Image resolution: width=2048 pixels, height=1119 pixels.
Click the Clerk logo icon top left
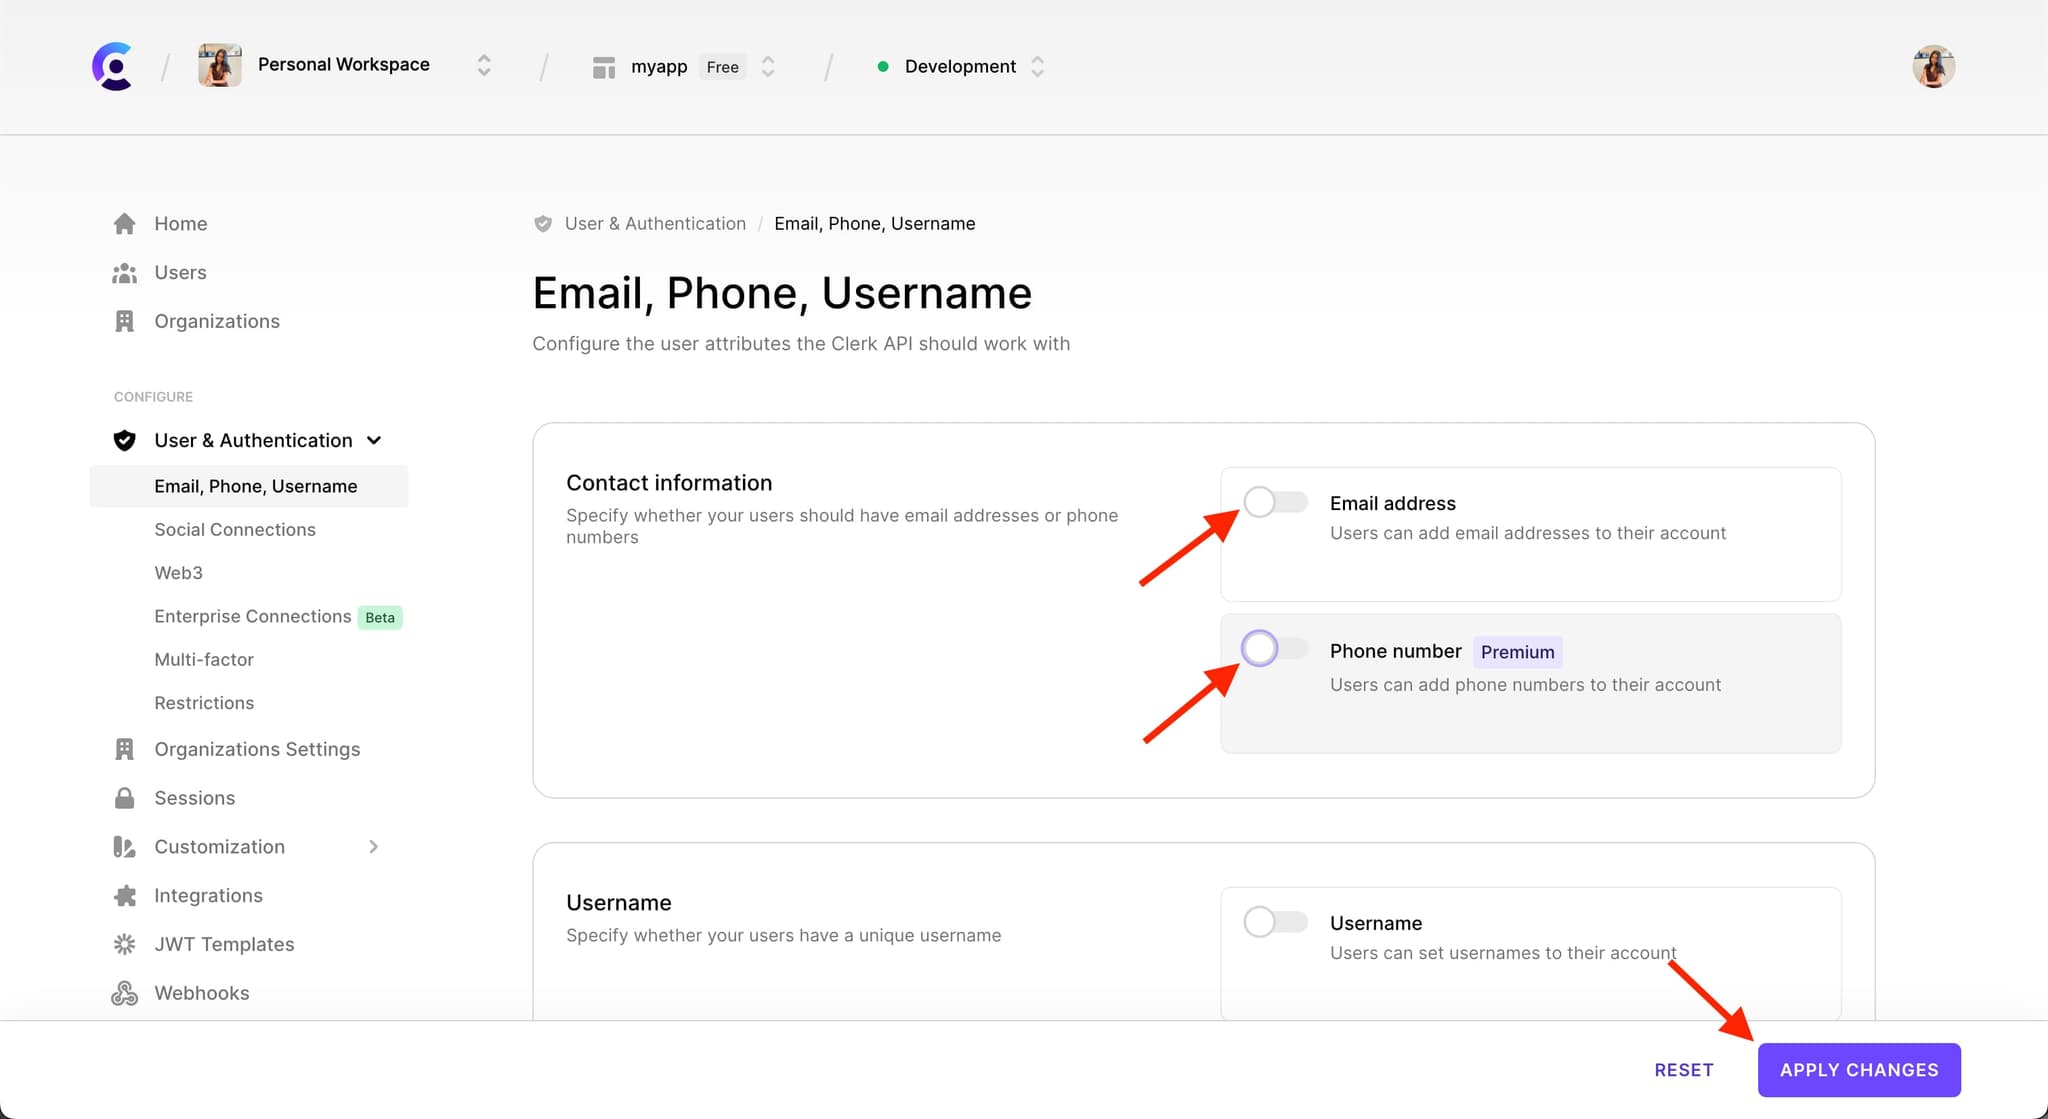110,66
